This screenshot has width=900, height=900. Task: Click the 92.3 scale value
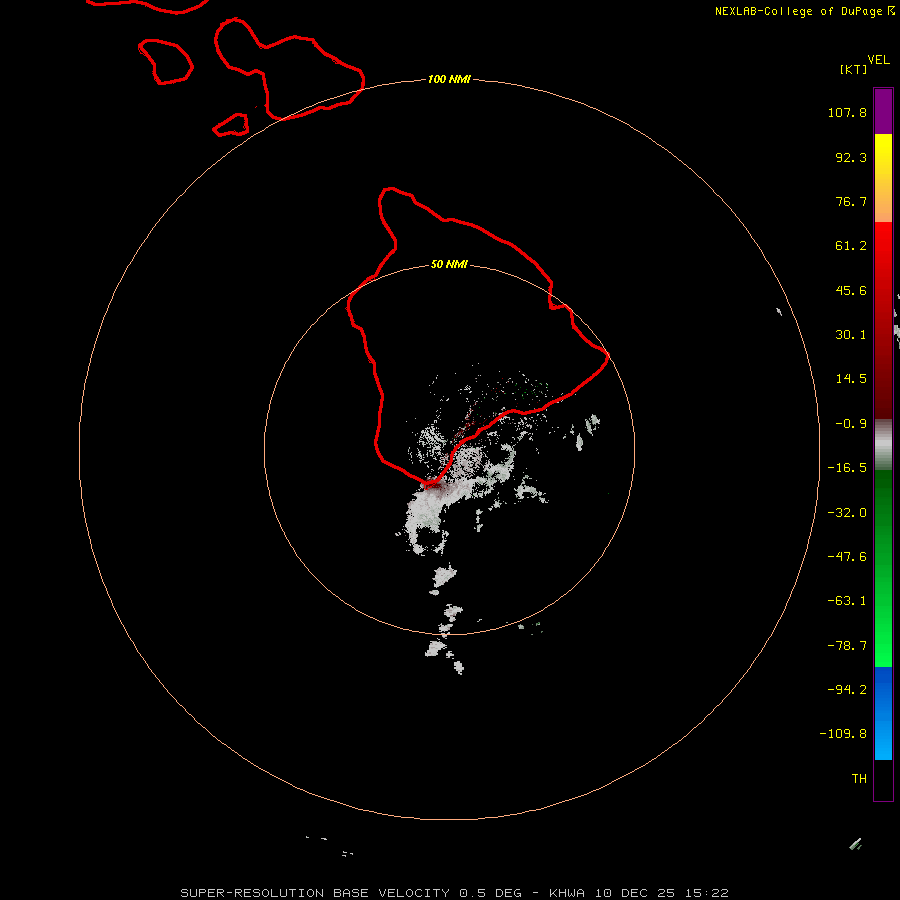pos(851,157)
